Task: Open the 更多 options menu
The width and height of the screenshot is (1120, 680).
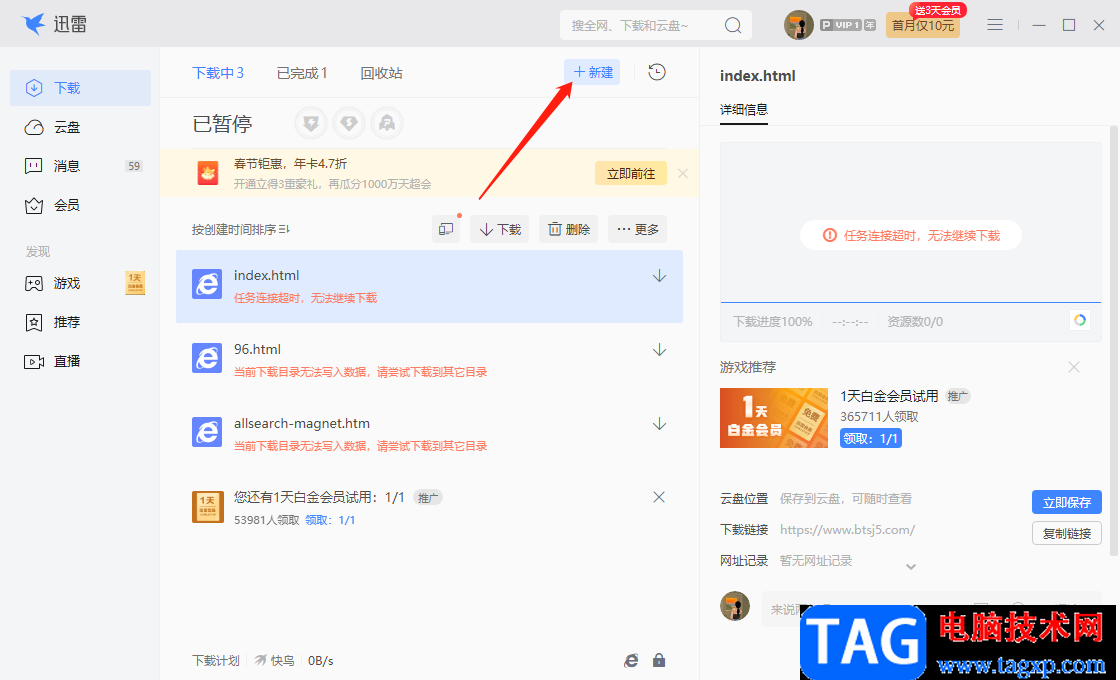Action: tap(637, 229)
